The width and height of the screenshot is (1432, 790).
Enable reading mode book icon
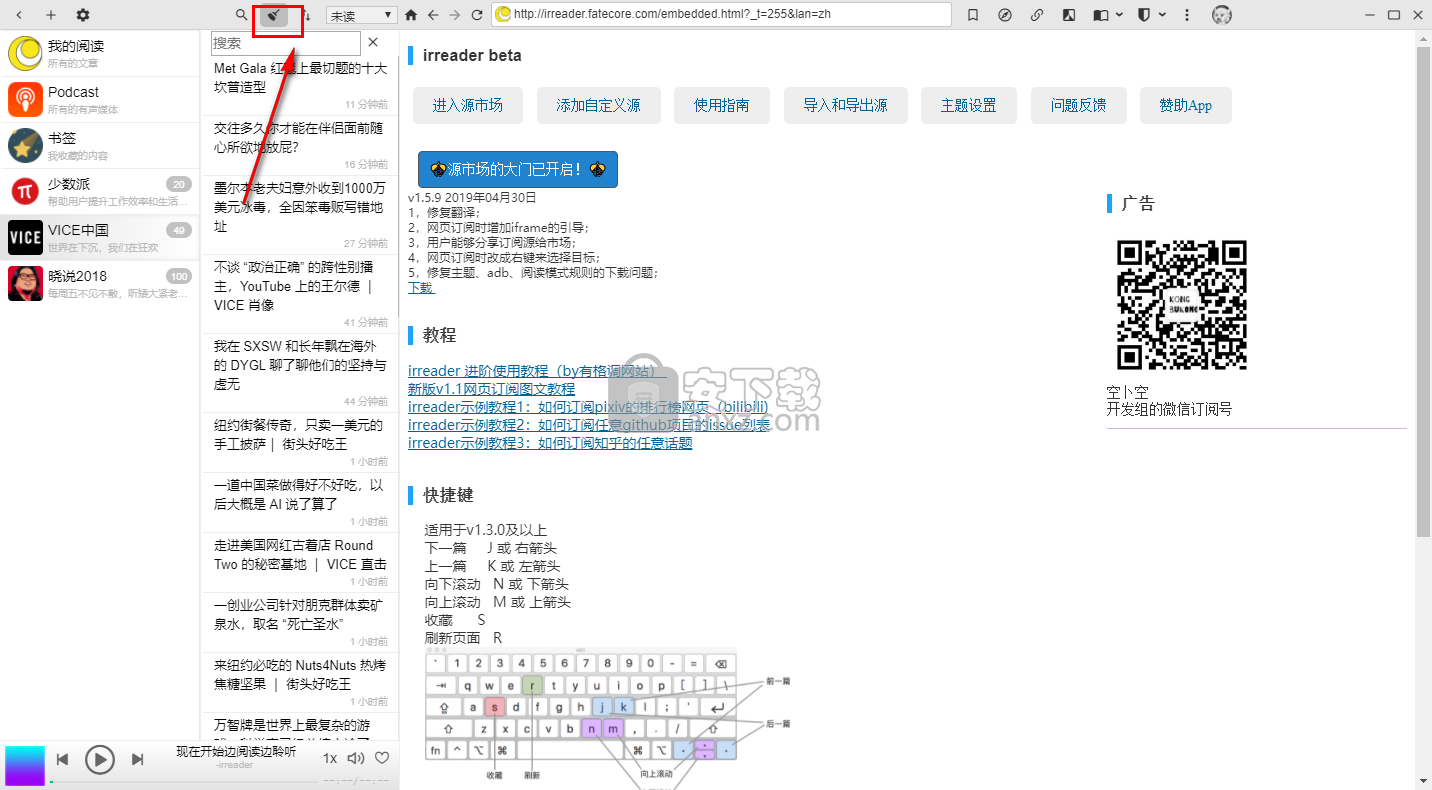(1101, 15)
